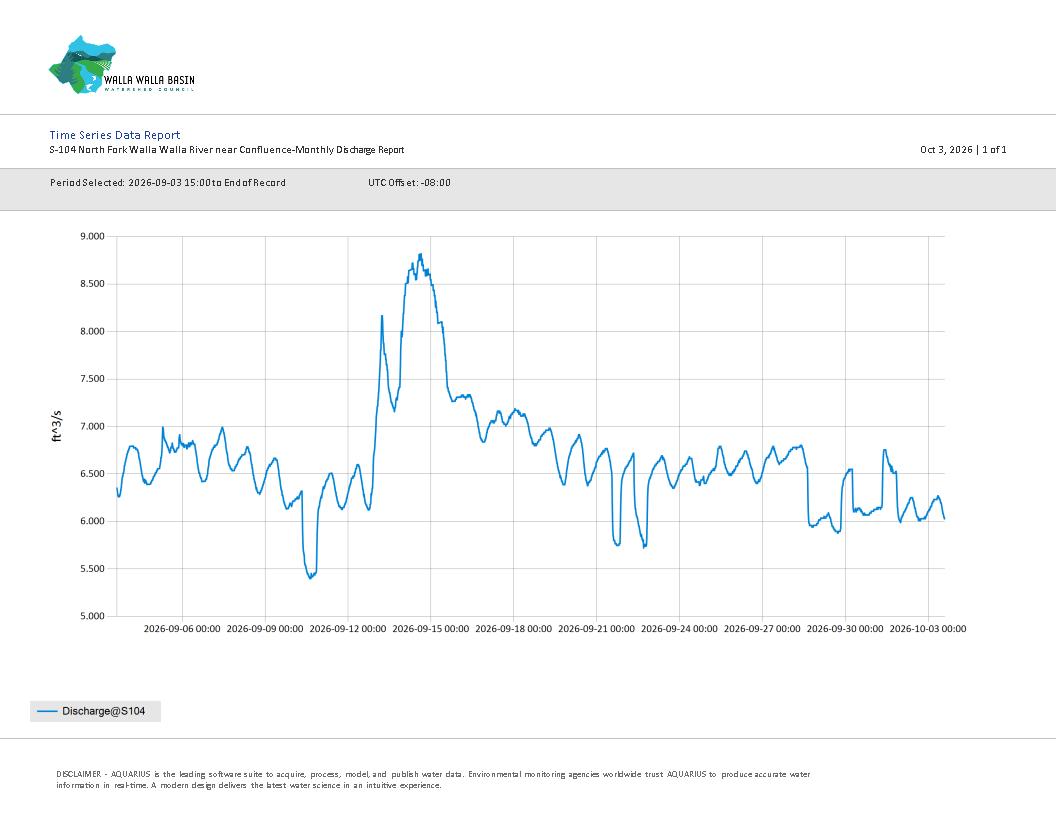Click the 6.000 y-axis value
Viewport: 1056px width, 816px height.
point(92,521)
